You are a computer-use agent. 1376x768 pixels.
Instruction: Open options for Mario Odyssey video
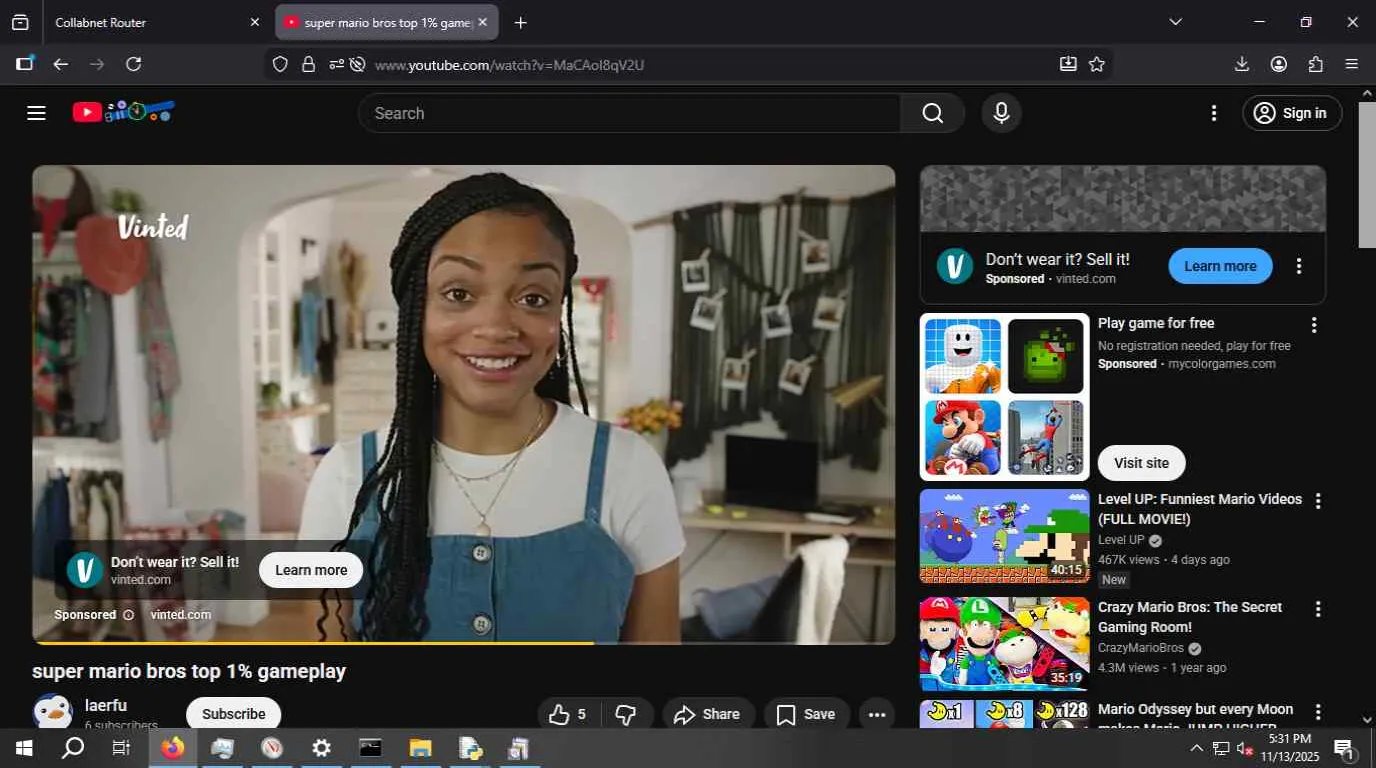click(x=1318, y=712)
